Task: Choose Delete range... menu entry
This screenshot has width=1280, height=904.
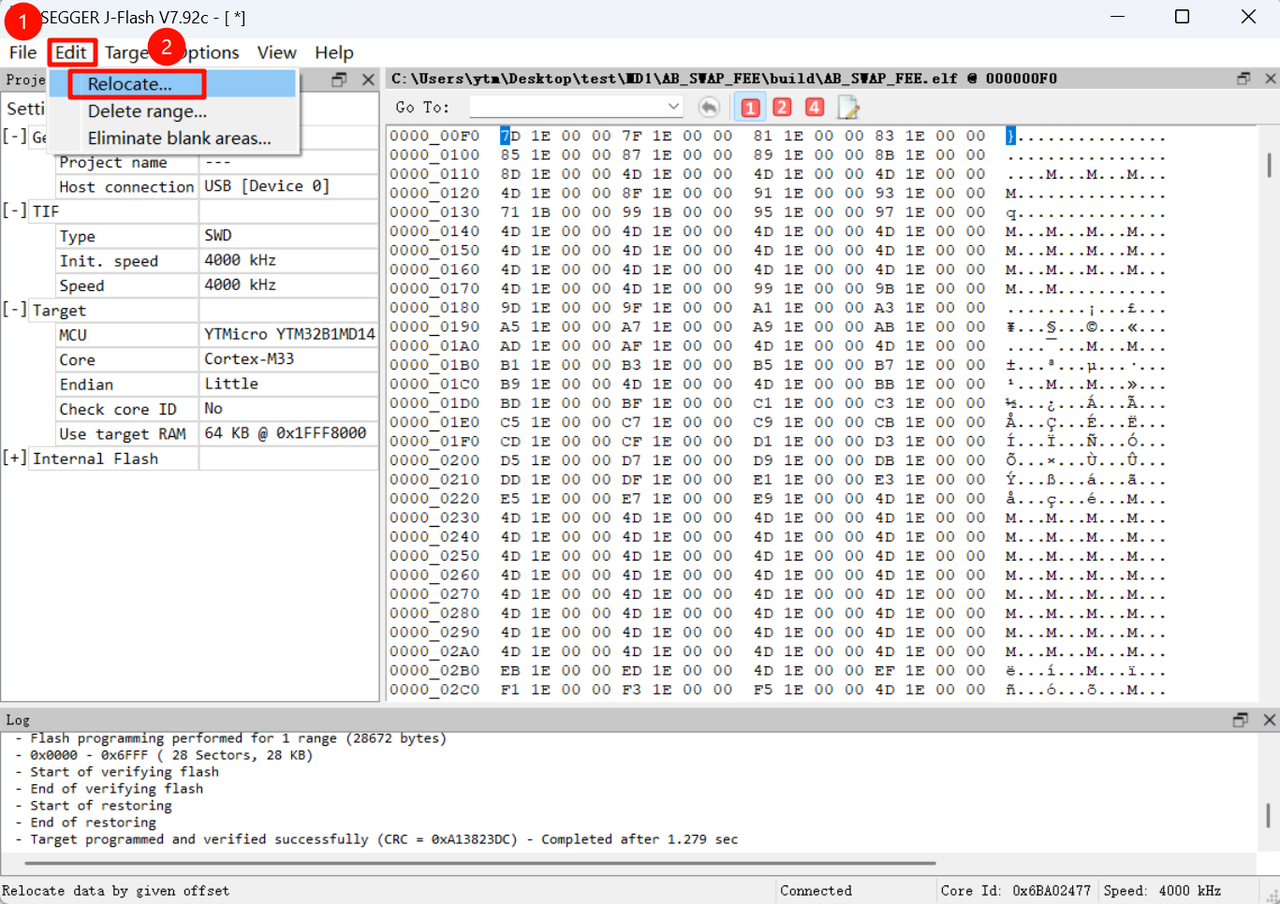Action: point(174,111)
